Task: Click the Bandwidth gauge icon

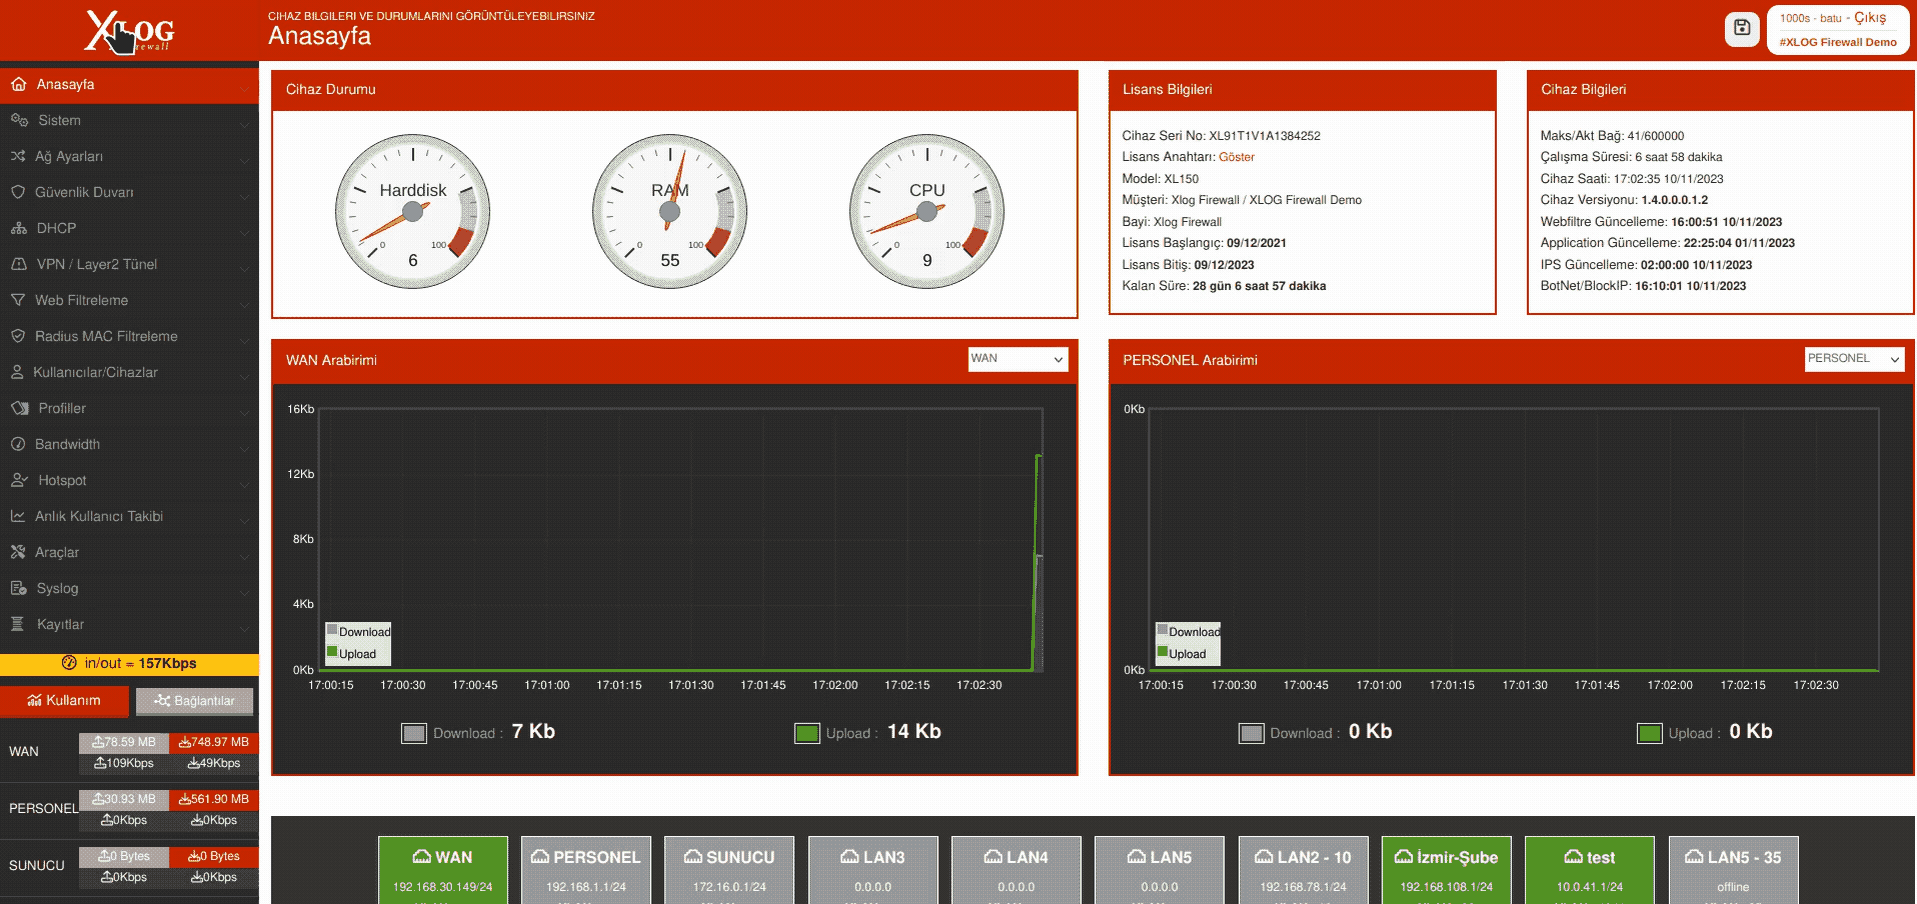Action: [x=18, y=444]
